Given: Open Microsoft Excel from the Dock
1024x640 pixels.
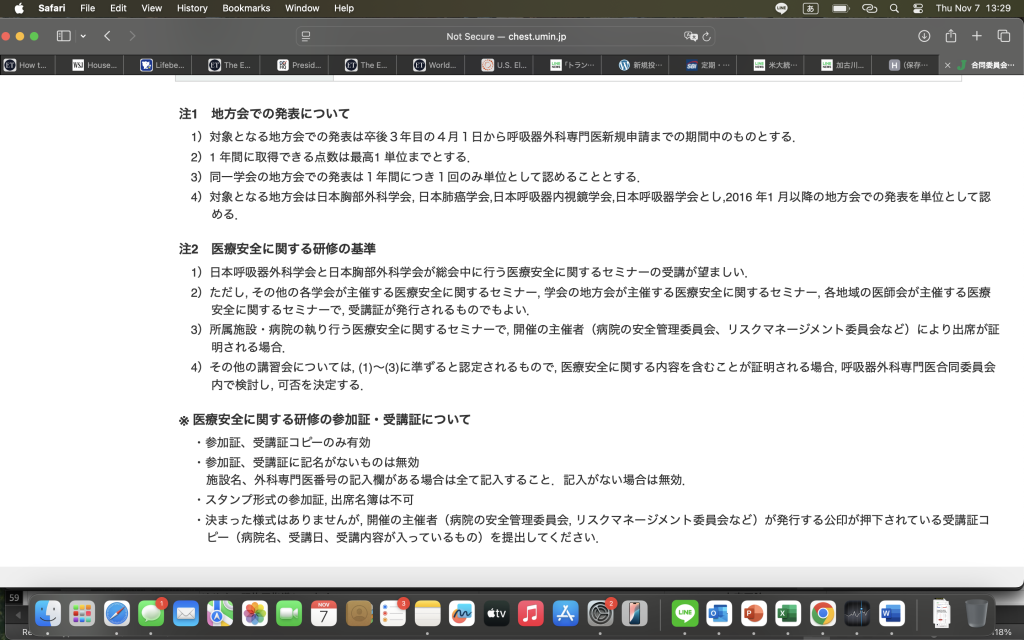Looking at the screenshot, I should (788, 613).
